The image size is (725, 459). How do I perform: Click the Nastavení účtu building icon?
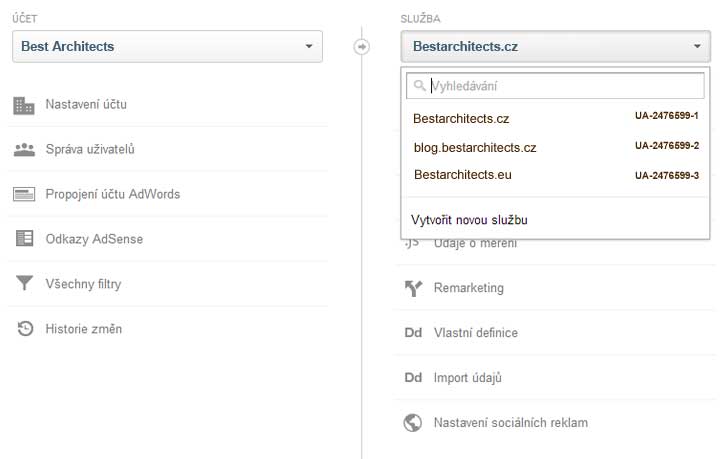click(x=24, y=105)
